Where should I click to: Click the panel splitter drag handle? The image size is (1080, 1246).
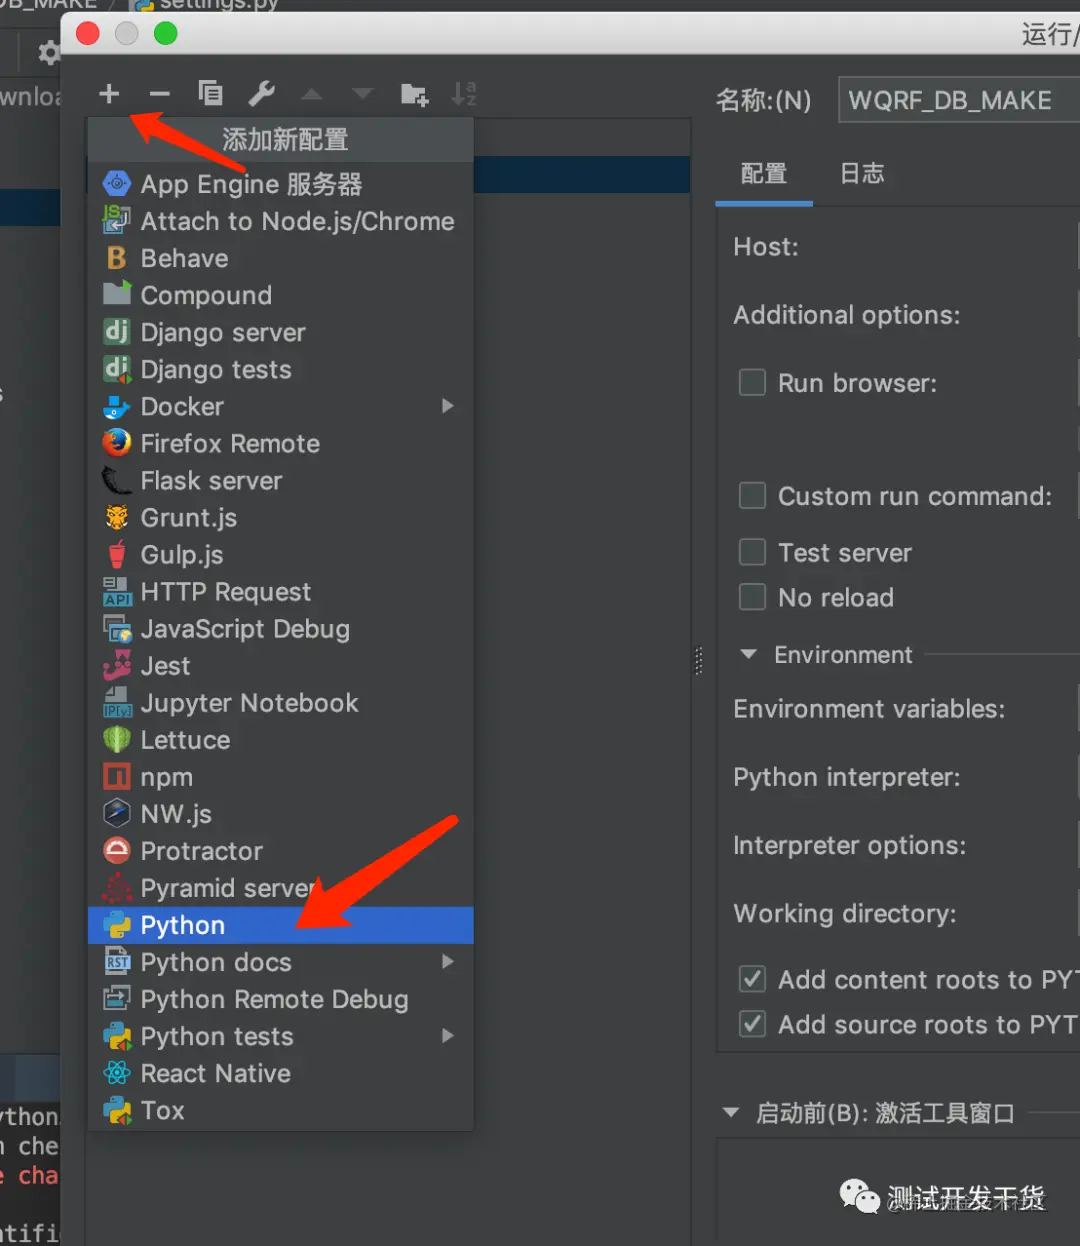click(x=699, y=661)
